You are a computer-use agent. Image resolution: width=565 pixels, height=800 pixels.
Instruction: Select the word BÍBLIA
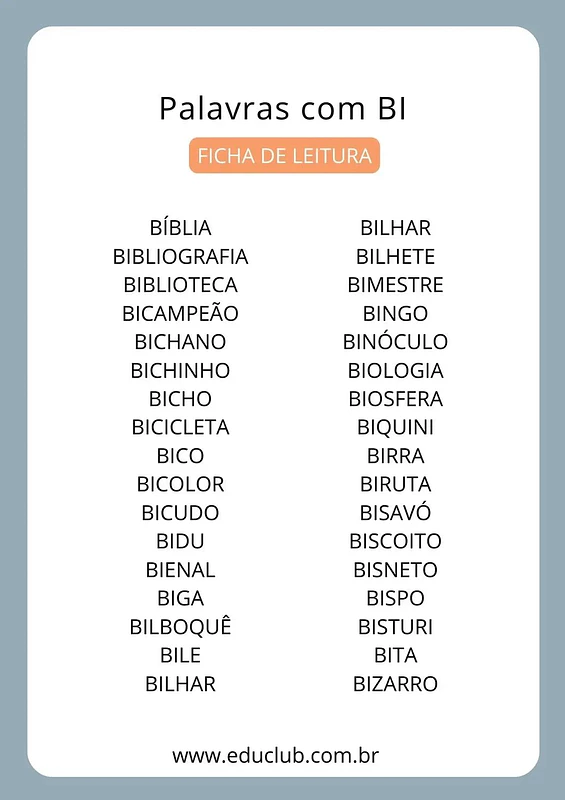click(x=180, y=228)
